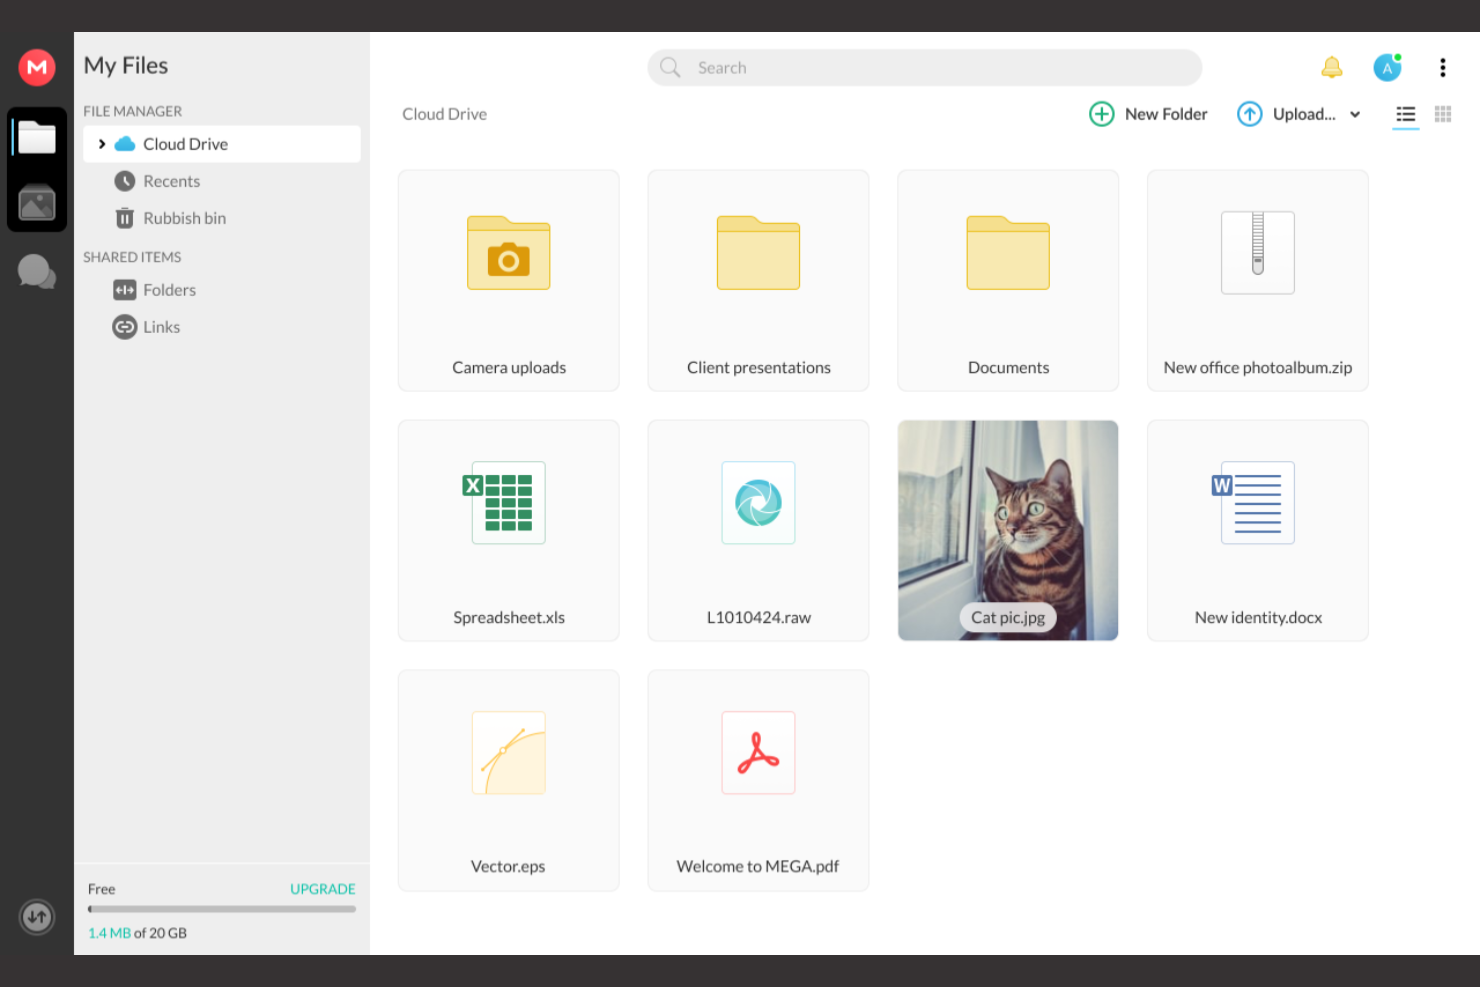Image resolution: width=1480 pixels, height=987 pixels.
Task: Open the transfers widget at bottom left
Action: [37, 916]
